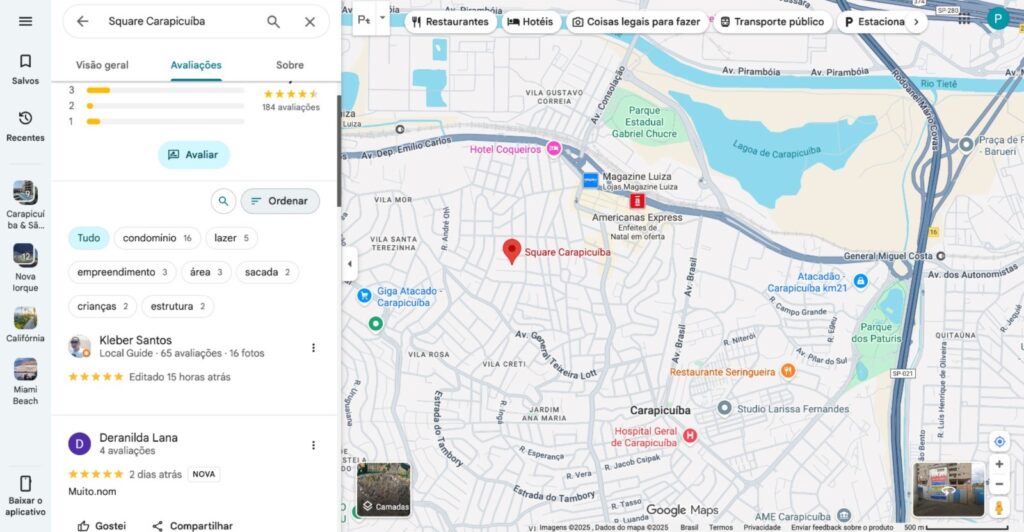The height and width of the screenshot is (532, 1024).
Task: Collapse the side panel arrow
Action: coord(349,265)
